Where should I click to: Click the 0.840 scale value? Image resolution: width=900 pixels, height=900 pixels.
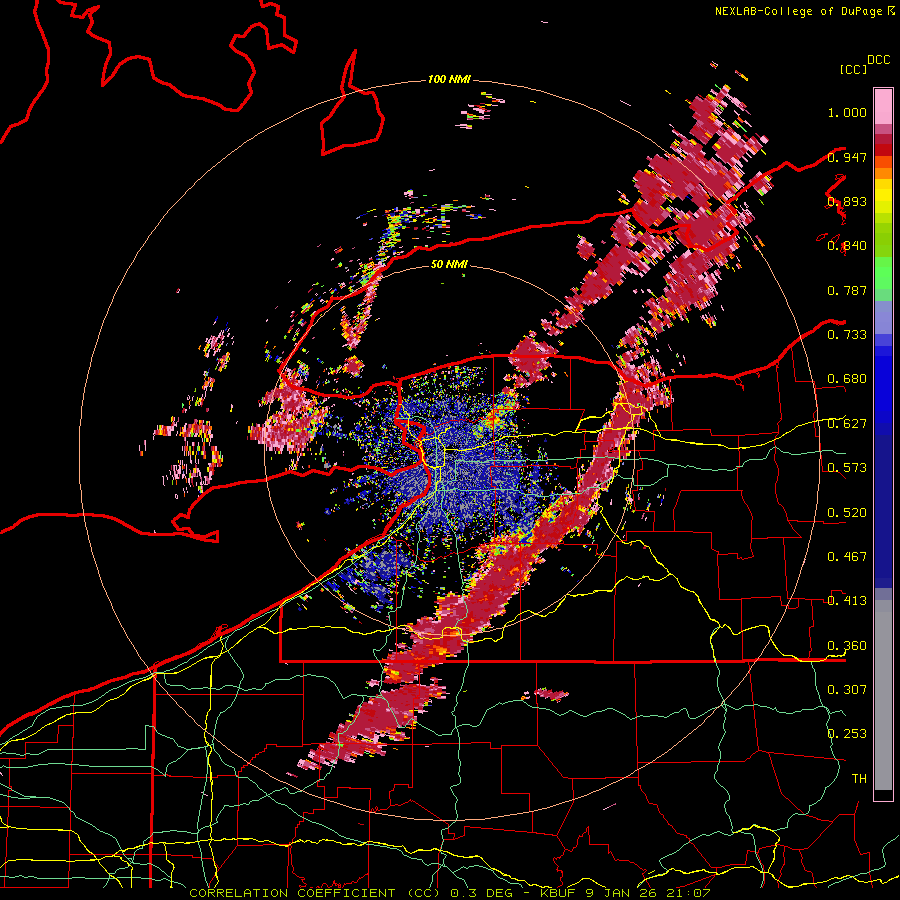pos(847,246)
